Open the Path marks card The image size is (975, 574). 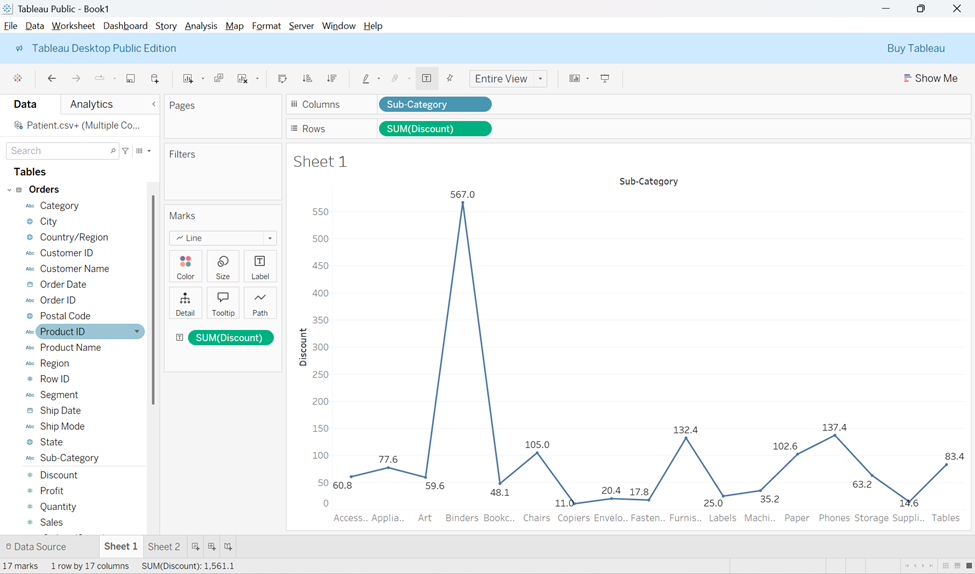point(260,303)
